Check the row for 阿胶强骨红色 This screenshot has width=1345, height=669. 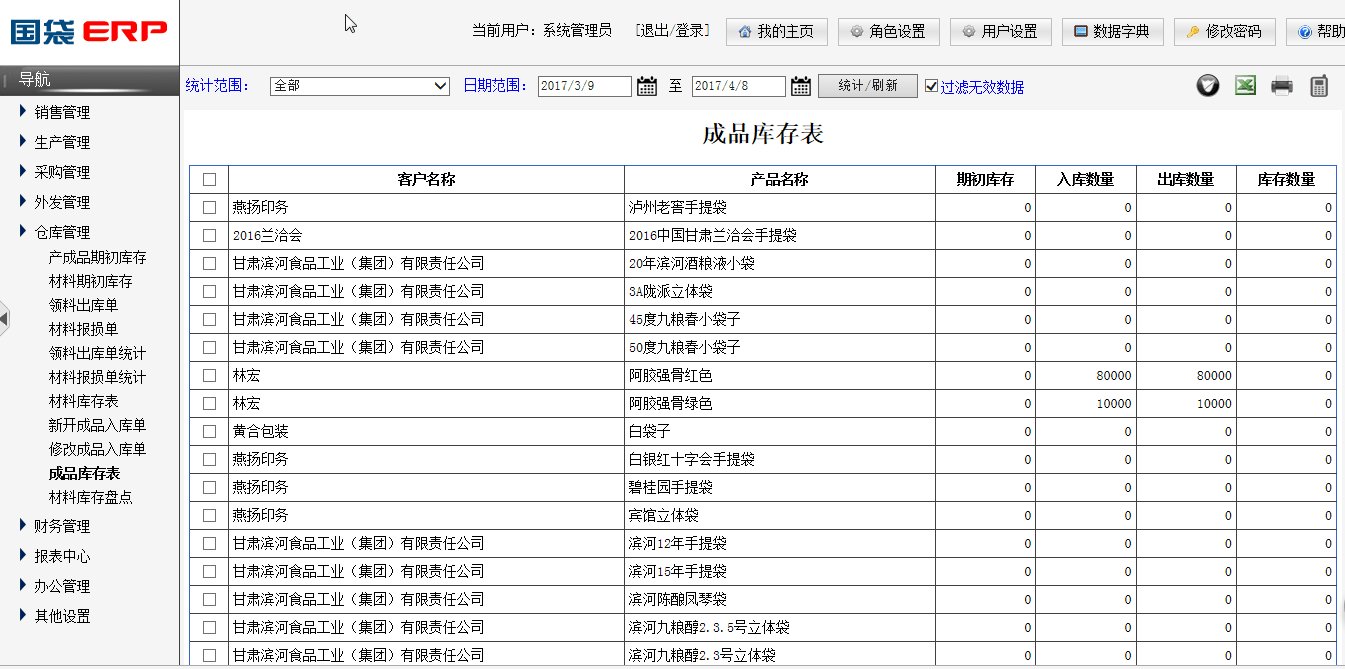point(209,376)
